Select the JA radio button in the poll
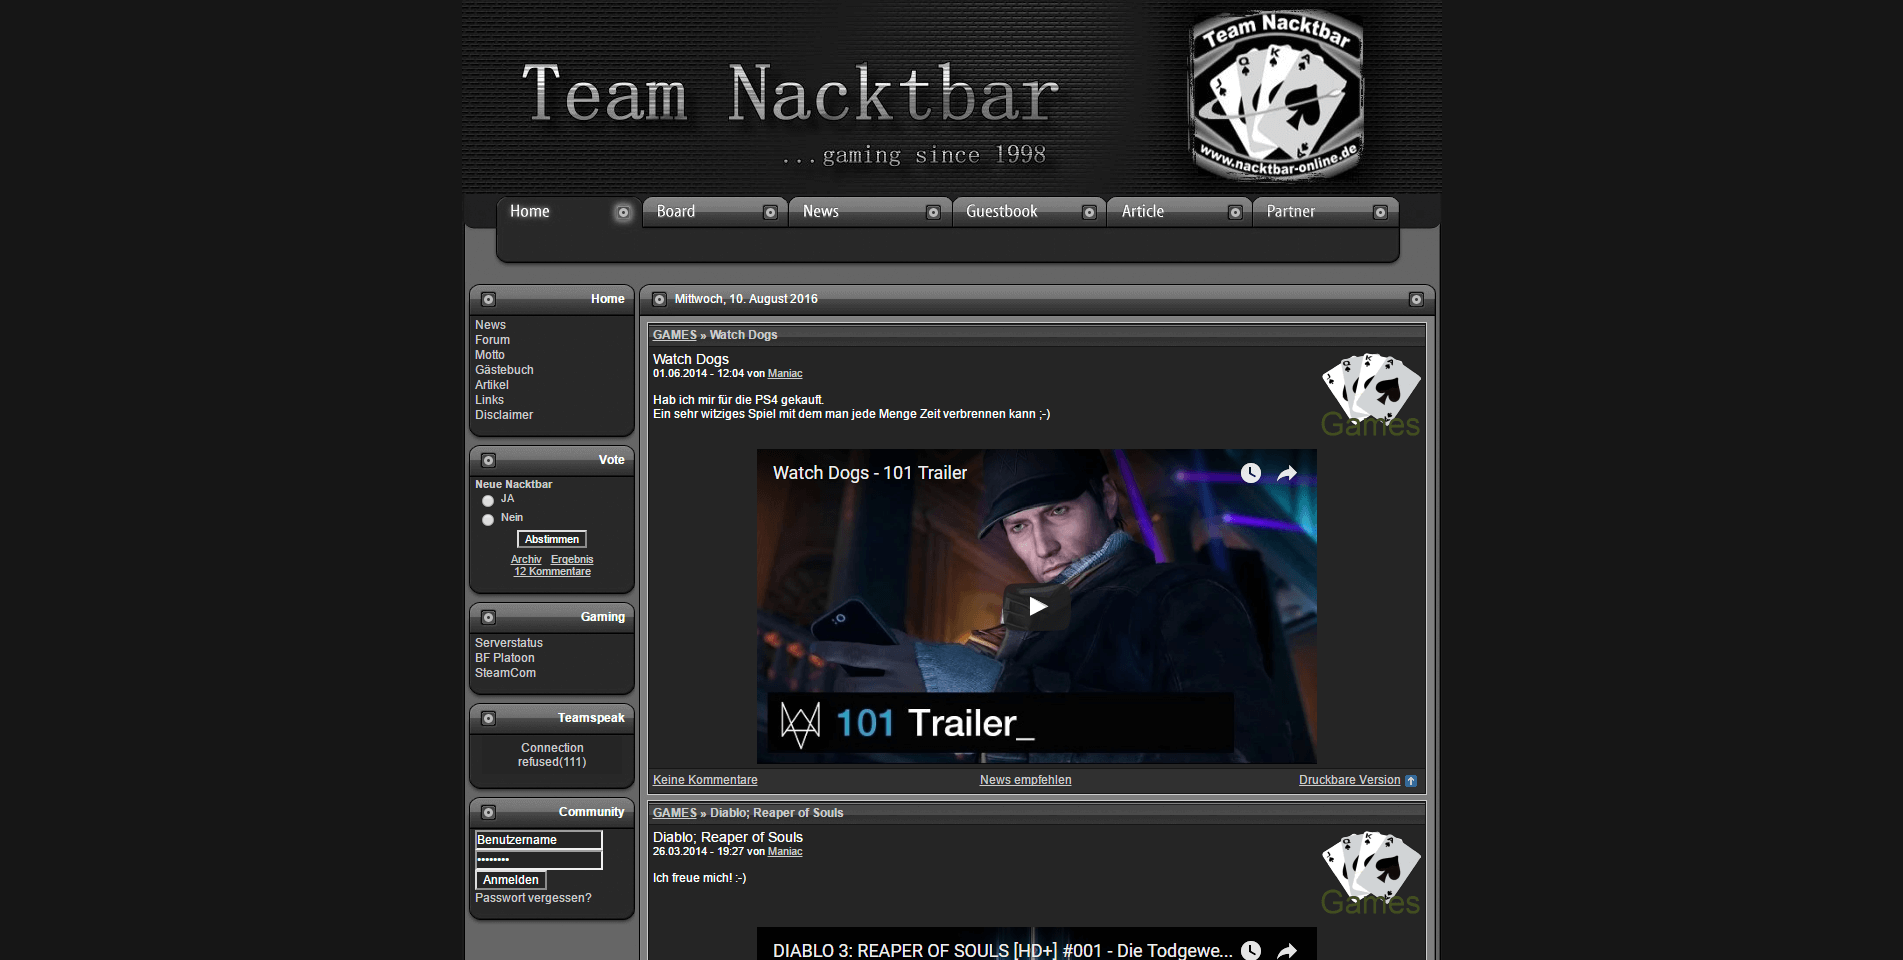Image resolution: width=1903 pixels, height=960 pixels. [x=489, y=500]
